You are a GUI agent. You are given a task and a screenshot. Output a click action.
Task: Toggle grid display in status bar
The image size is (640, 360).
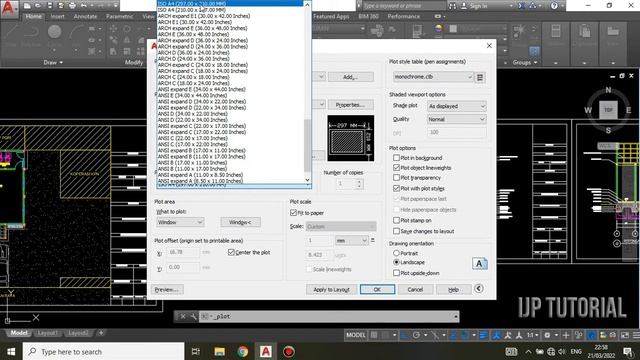374,335
